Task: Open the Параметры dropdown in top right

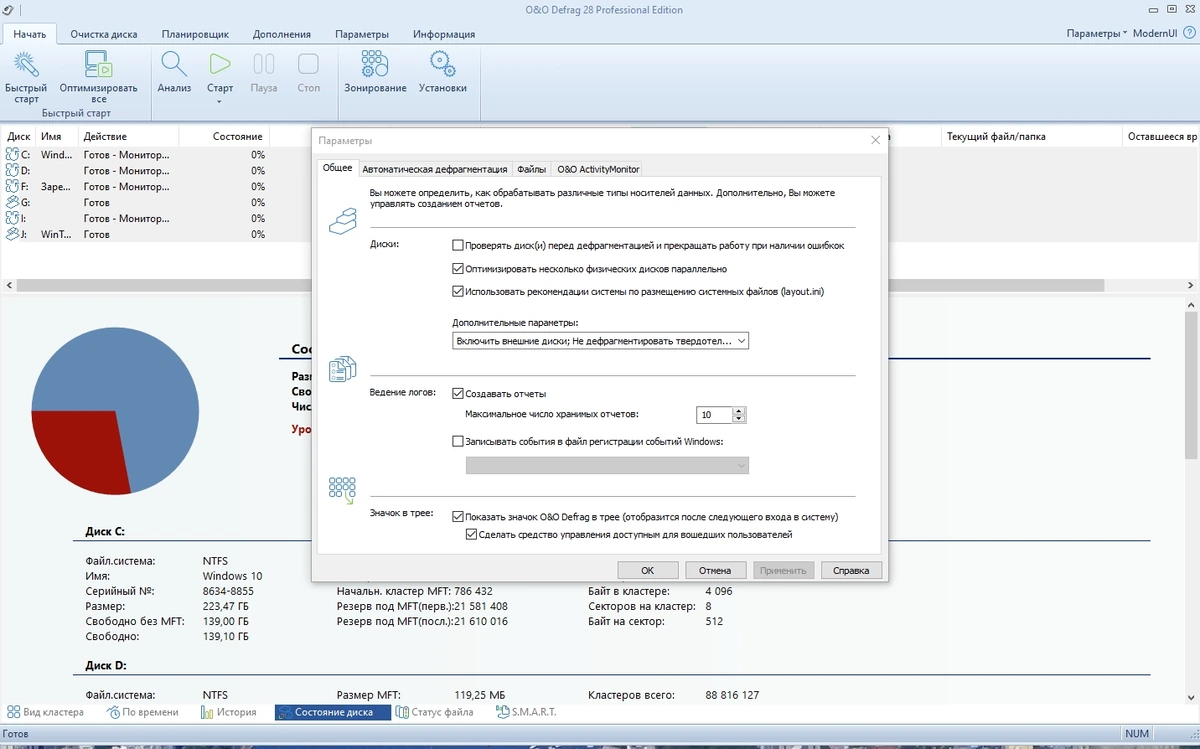Action: click(x=1096, y=33)
